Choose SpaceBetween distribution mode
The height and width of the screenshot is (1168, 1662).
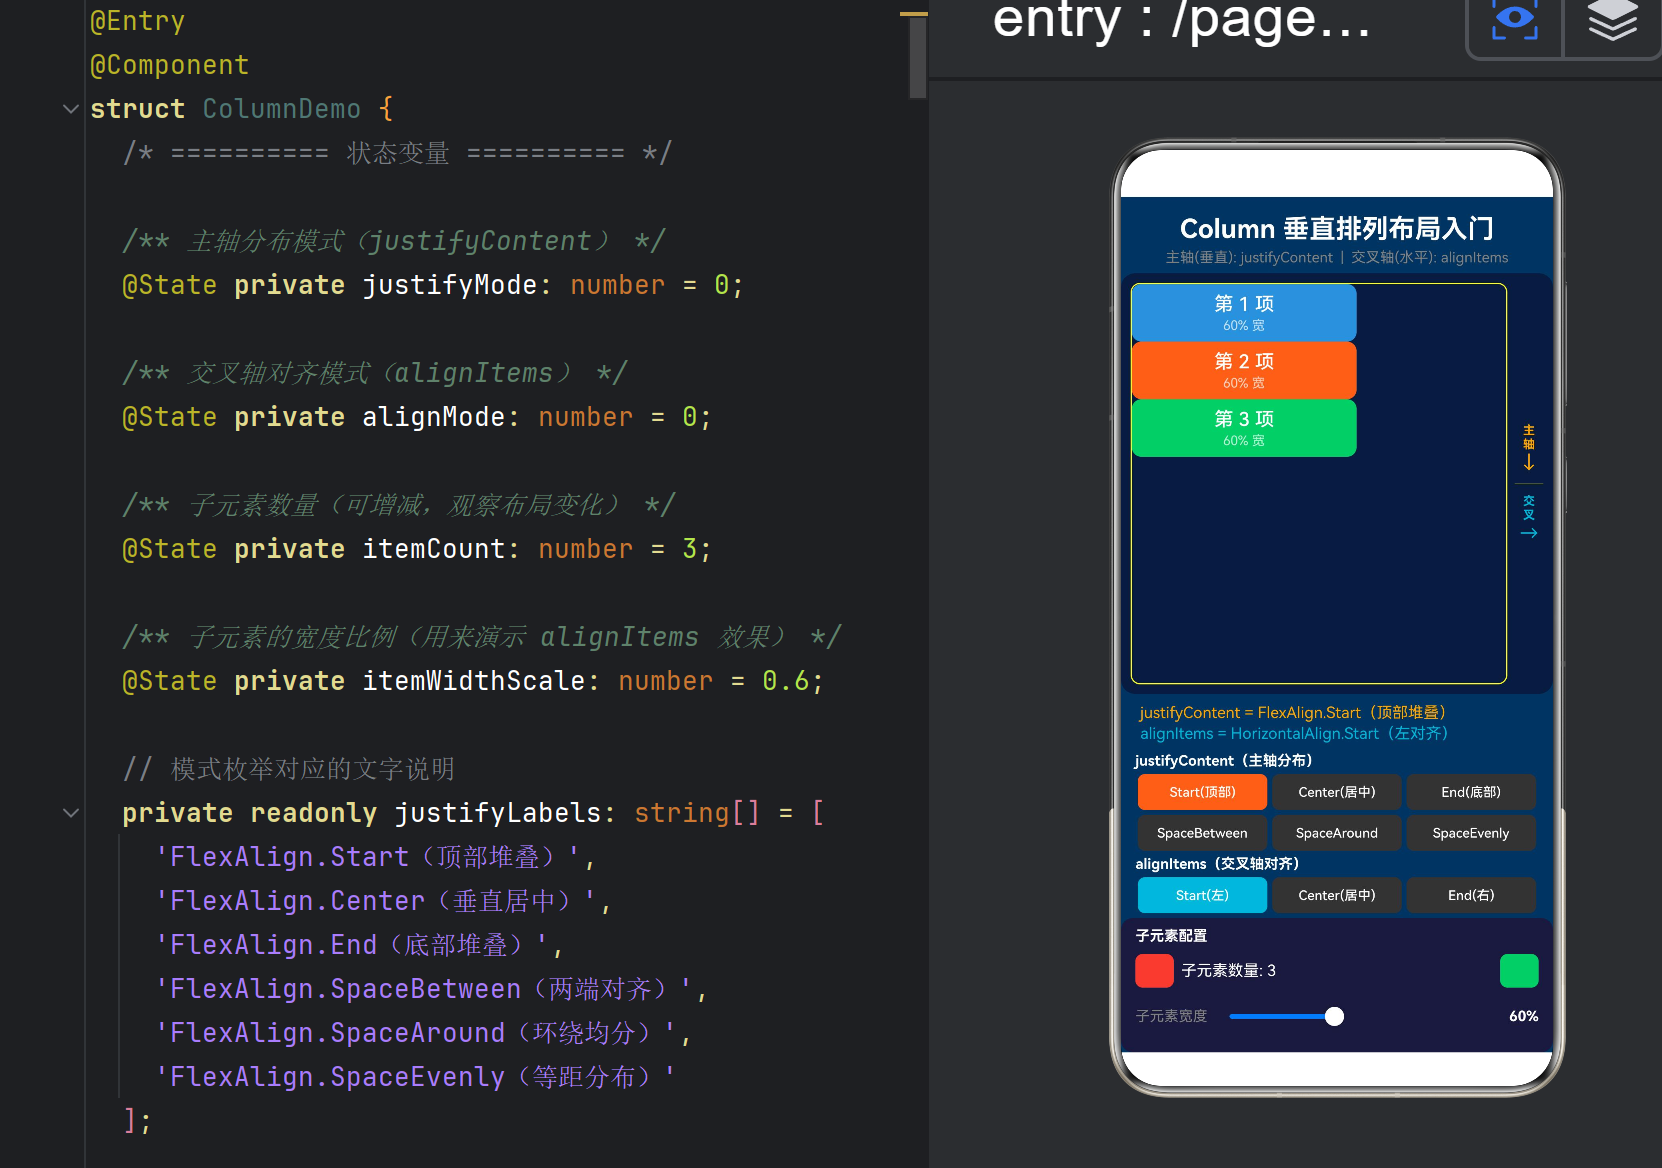coord(1202,833)
